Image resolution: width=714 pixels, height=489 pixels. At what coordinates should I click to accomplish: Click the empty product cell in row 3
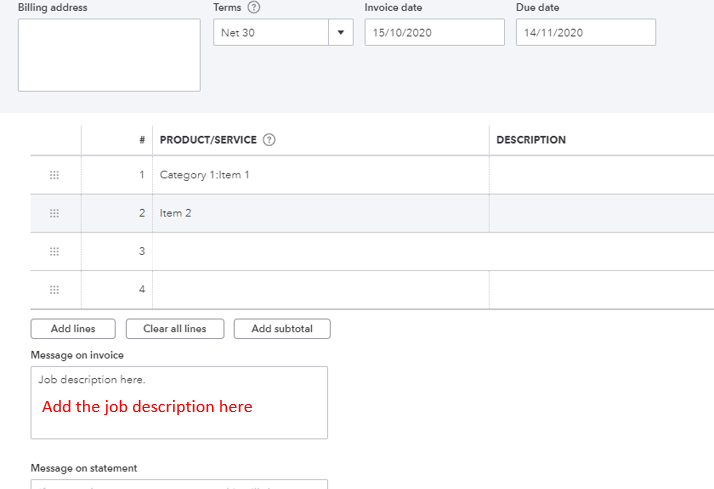click(x=320, y=251)
